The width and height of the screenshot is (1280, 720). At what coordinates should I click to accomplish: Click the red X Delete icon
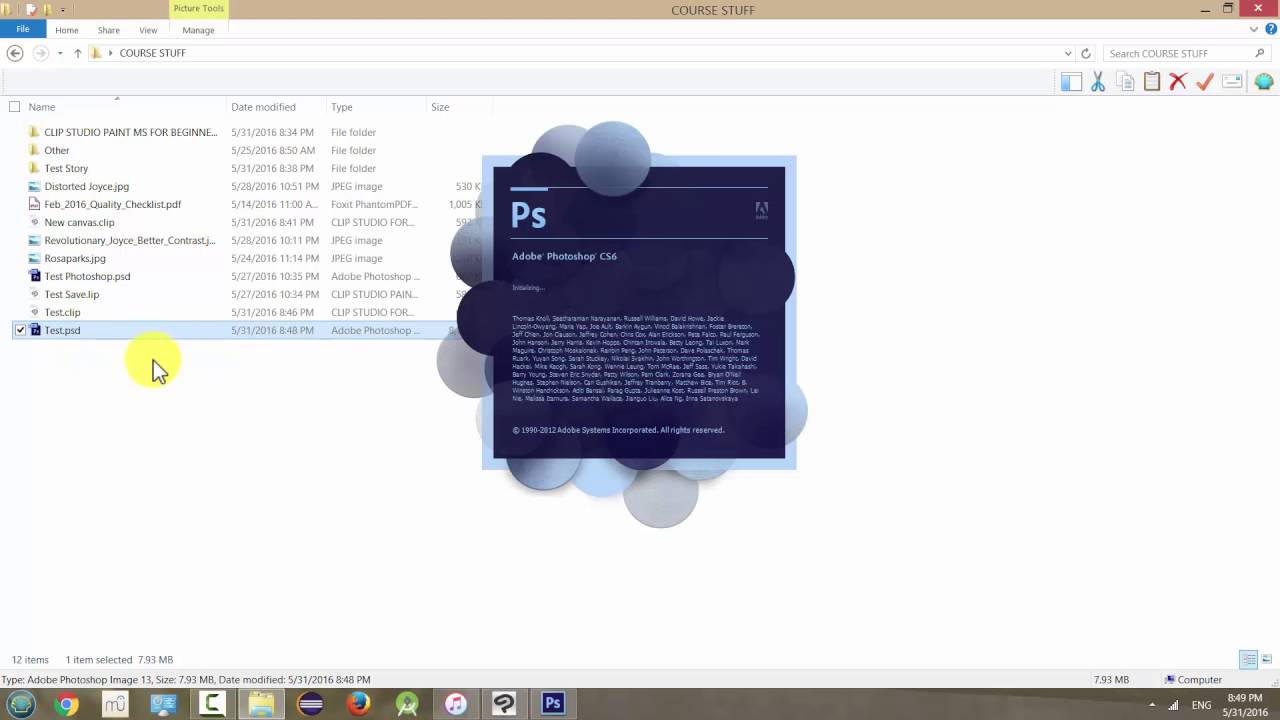coord(1178,82)
